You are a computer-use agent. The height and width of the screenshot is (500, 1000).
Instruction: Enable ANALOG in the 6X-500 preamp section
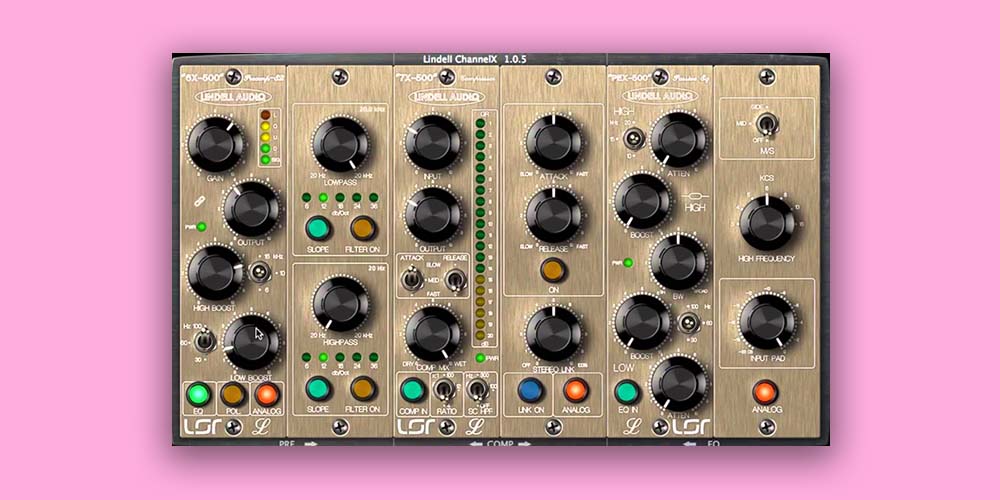266,393
